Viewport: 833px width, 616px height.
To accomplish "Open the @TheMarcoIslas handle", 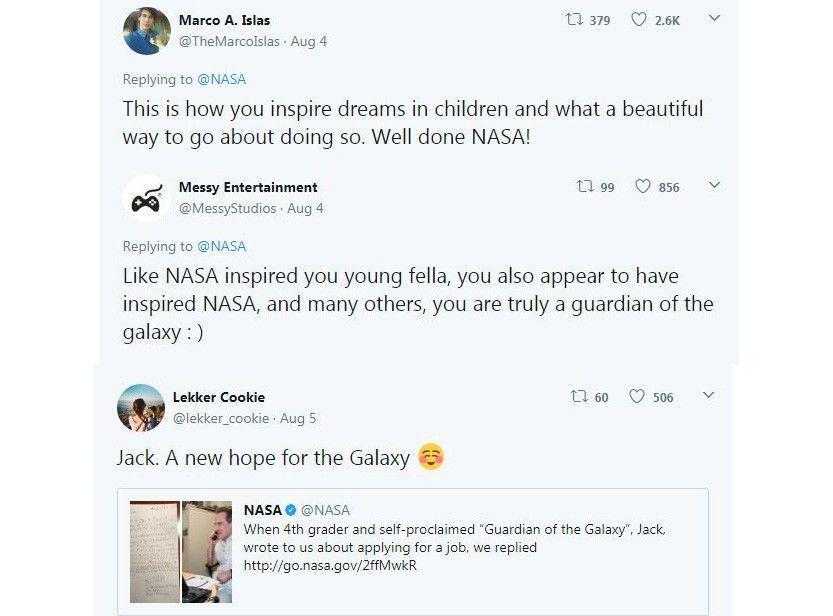I will (x=229, y=41).
